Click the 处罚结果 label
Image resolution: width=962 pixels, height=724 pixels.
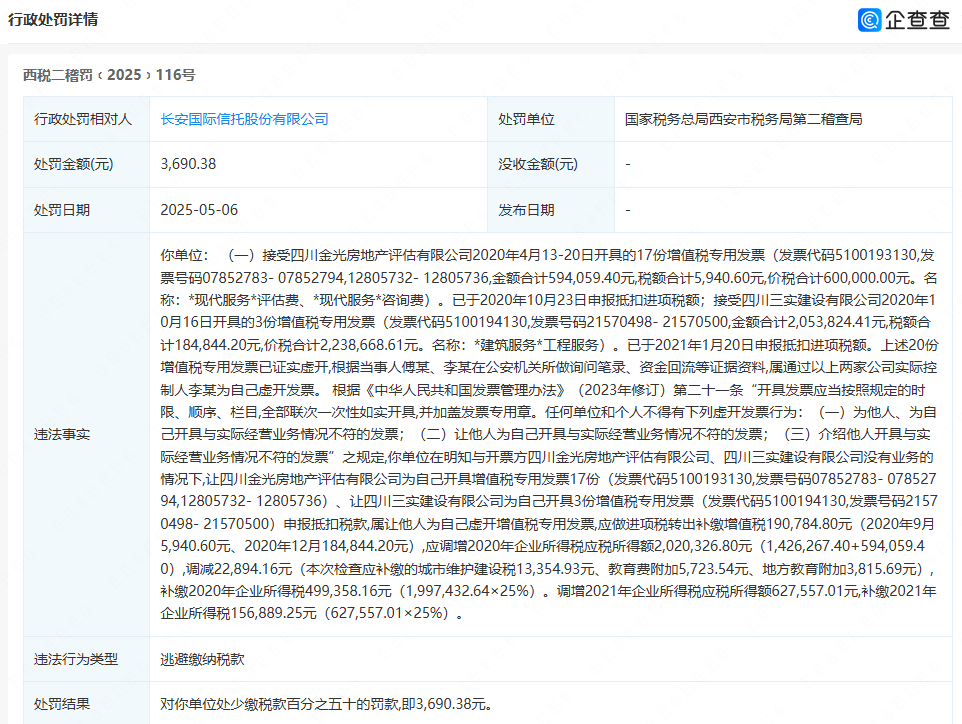click(62, 704)
